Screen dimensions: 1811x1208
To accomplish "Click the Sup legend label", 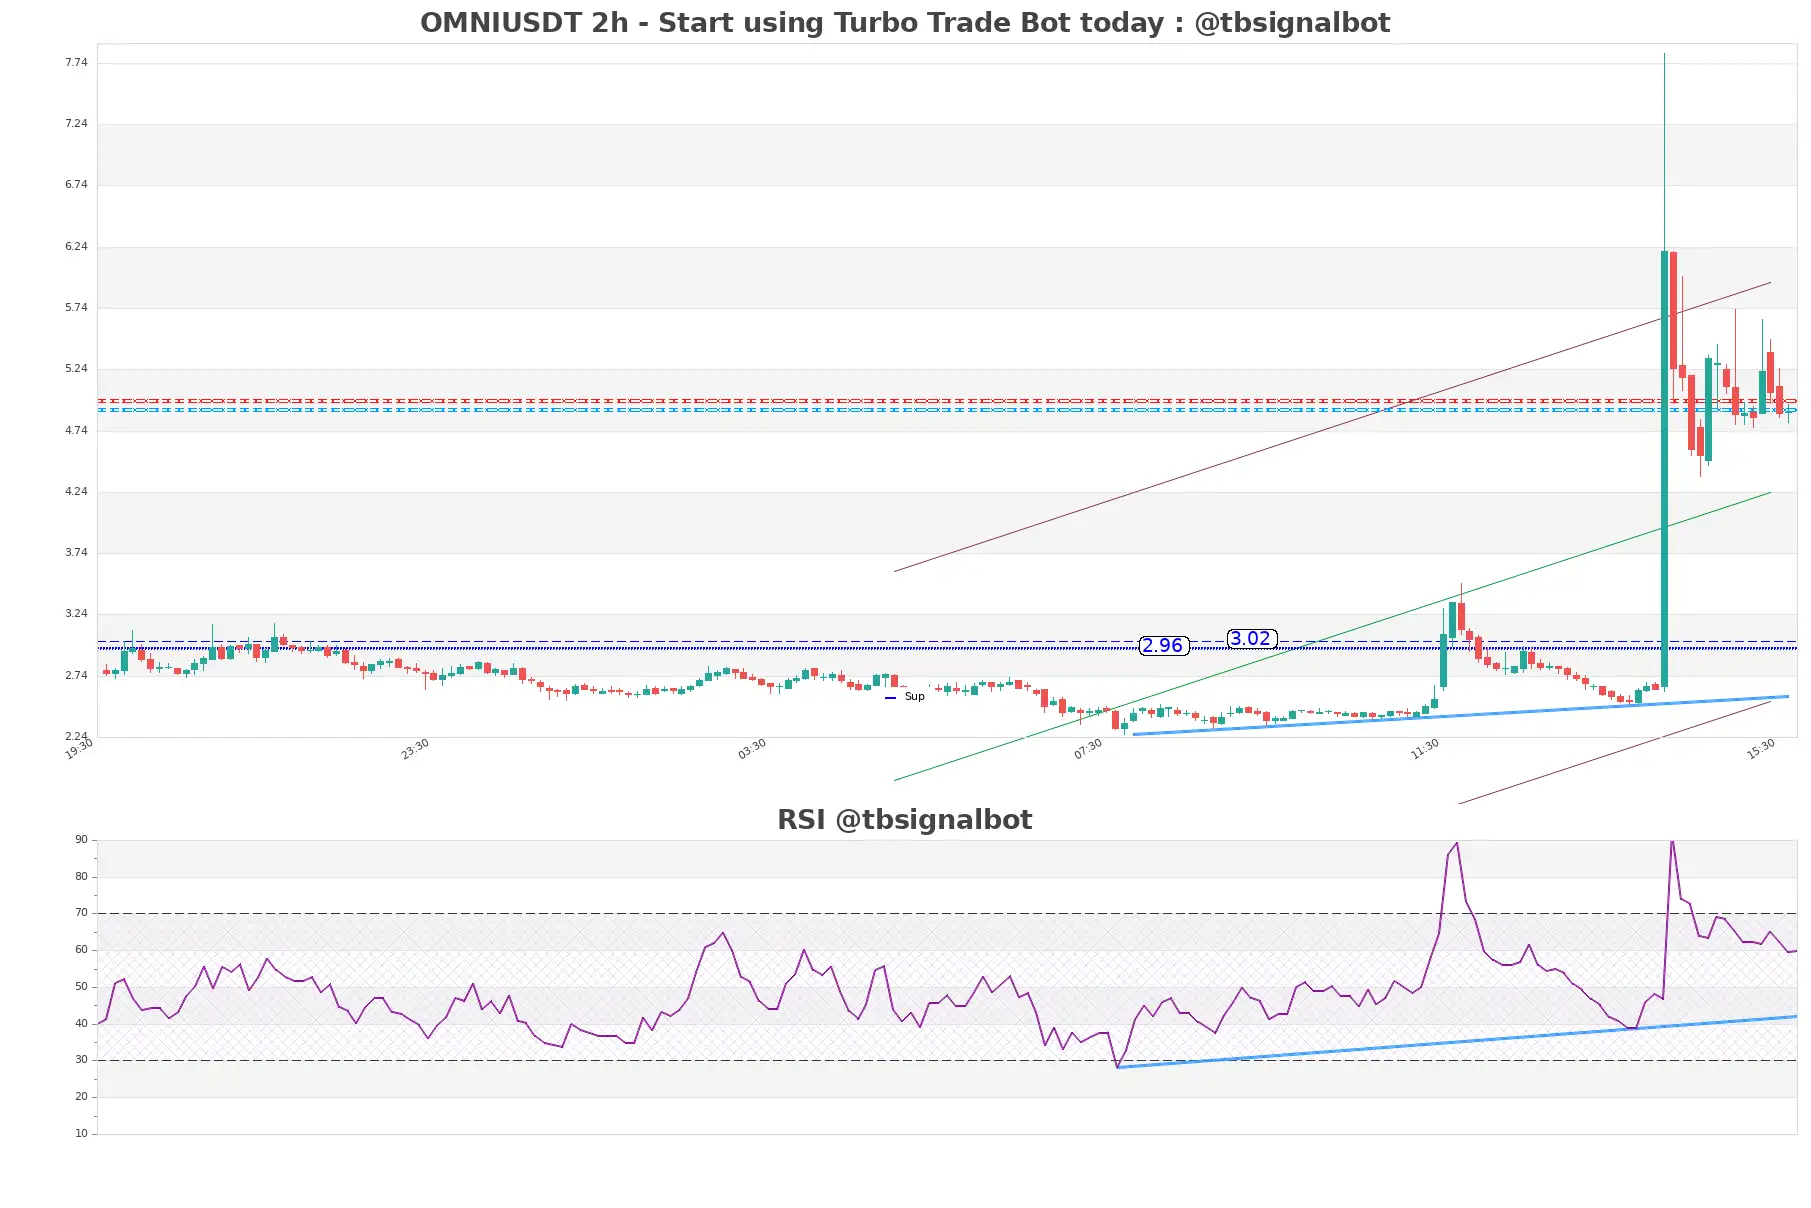I will click(x=914, y=697).
